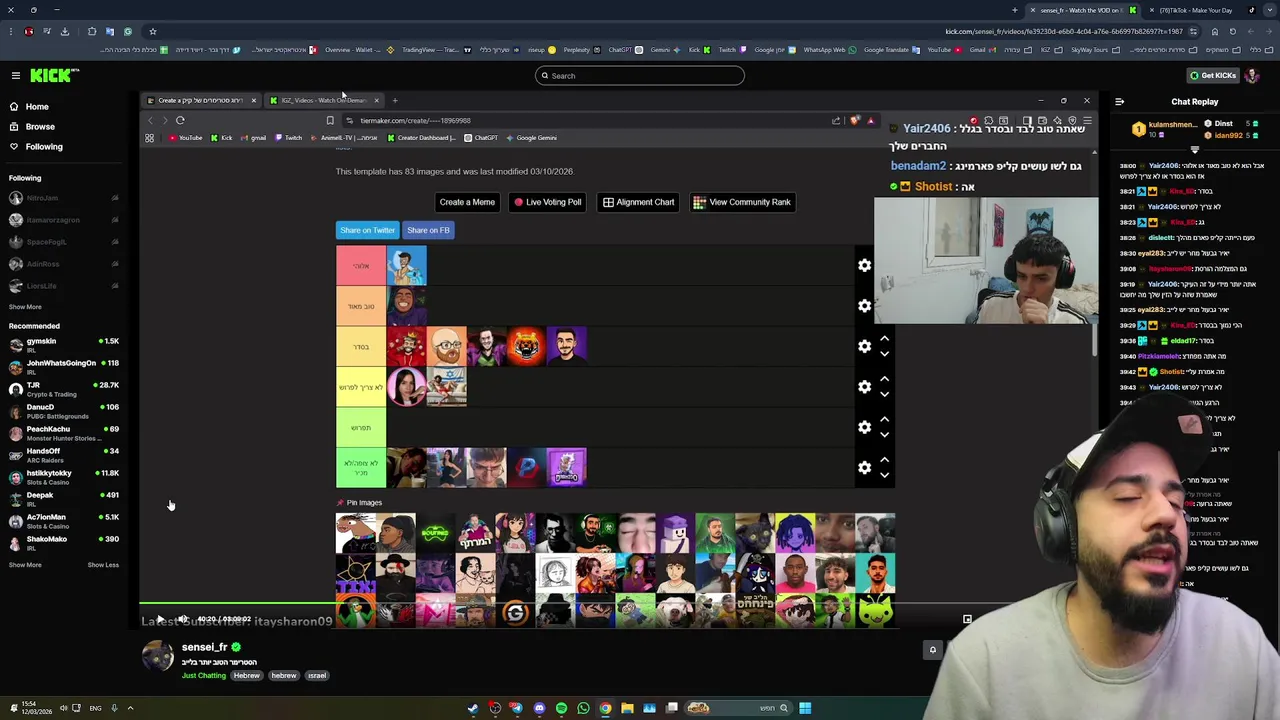Select the orange tier label
The image size is (1280, 720).
tap(361, 306)
